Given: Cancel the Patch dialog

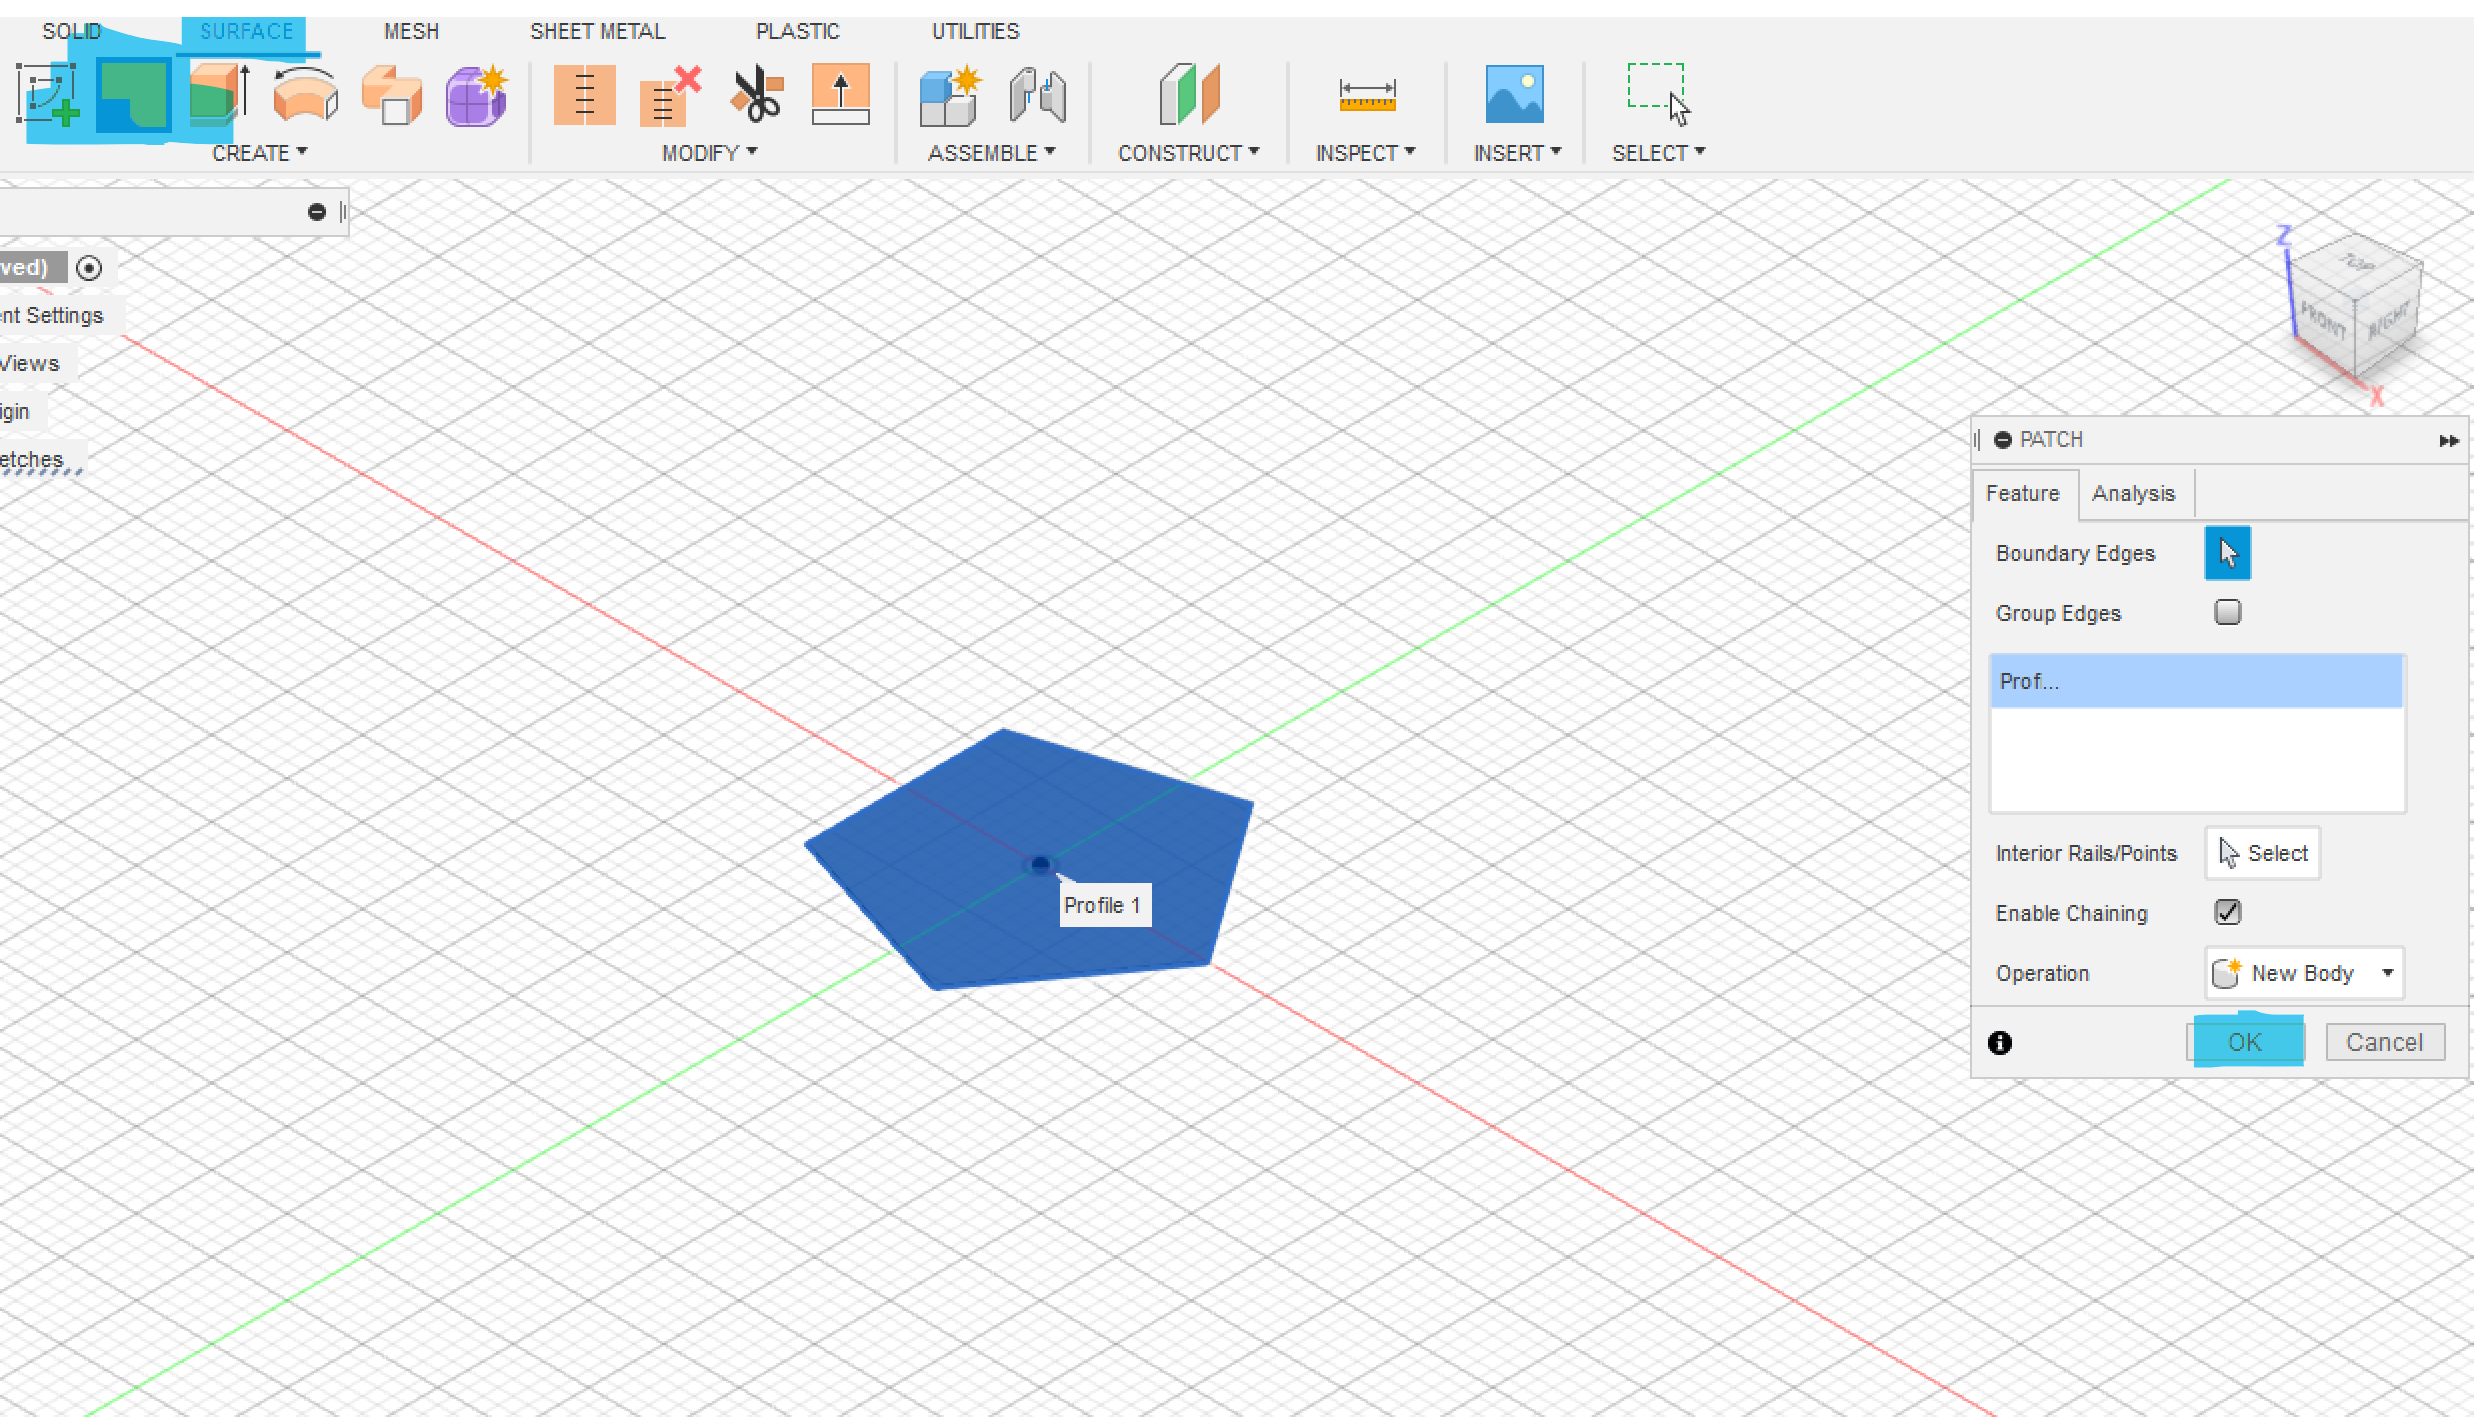Looking at the screenshot, I should [x=2384, y=1042].
